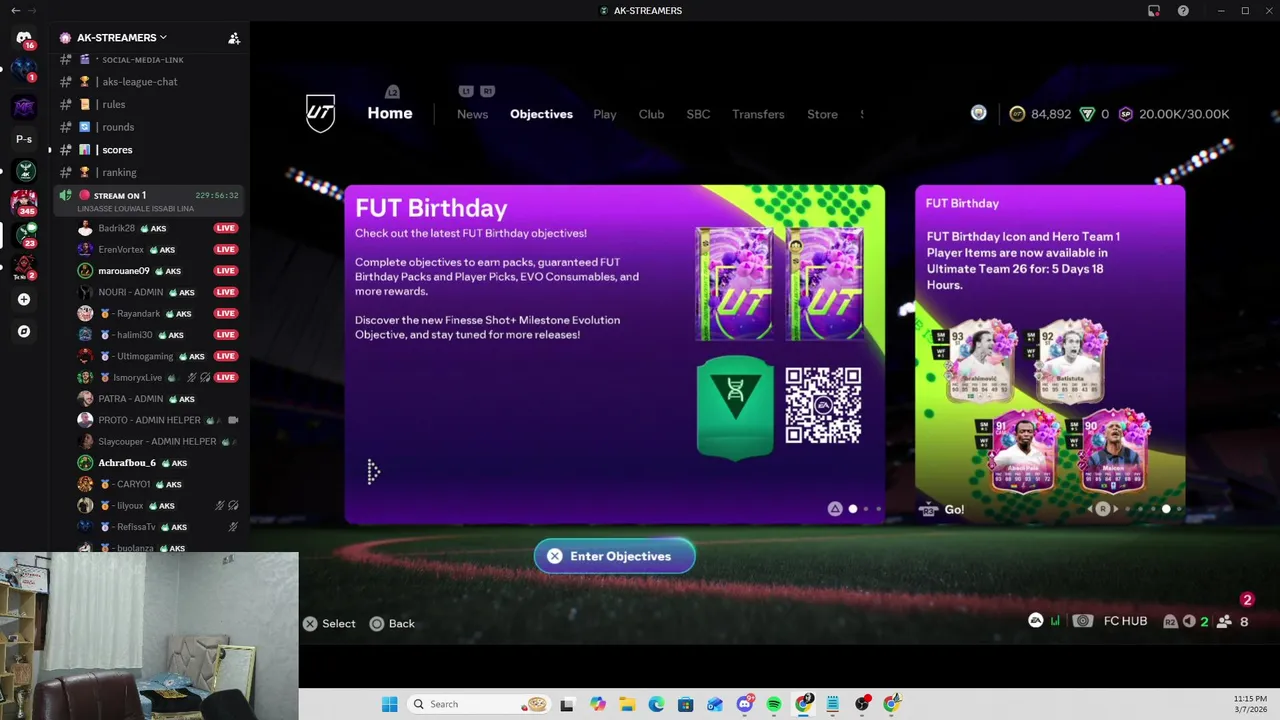
Task: Click the coins balance 84,892
Action: click(x=1040, y=114)
